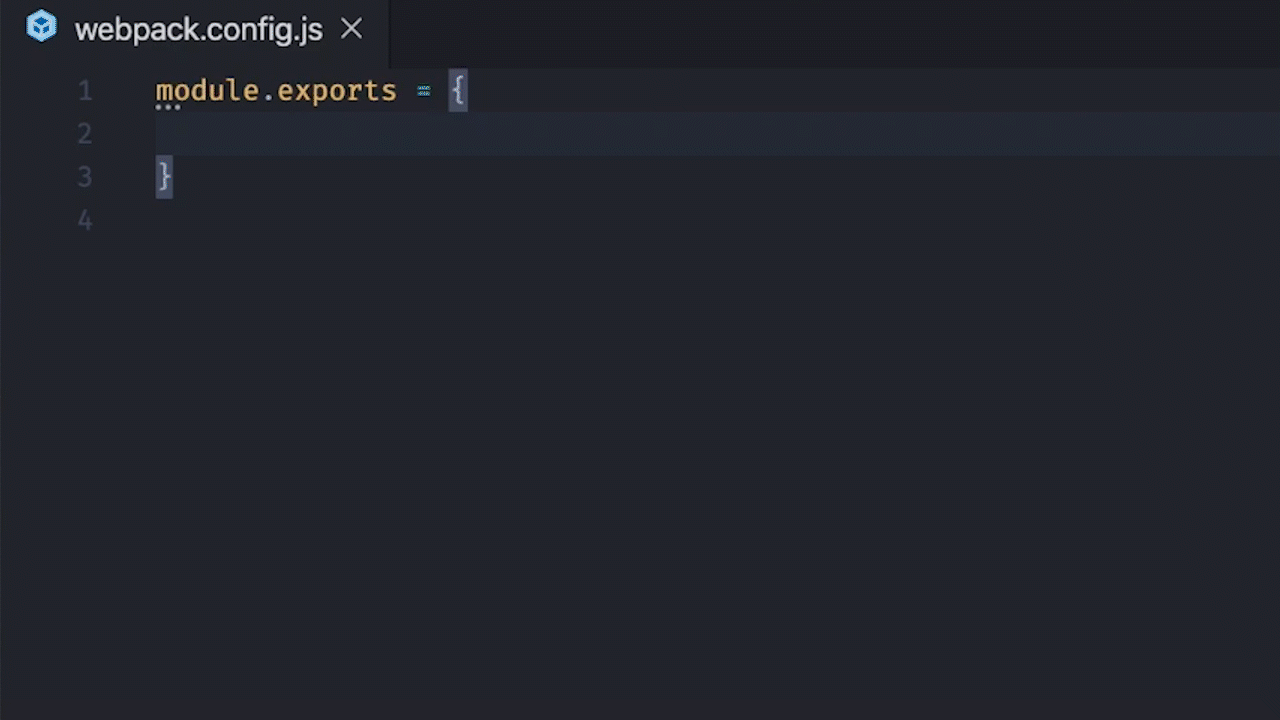
Task: Click the opening curly brace on line 1
Action: click(x=458, y=91)
